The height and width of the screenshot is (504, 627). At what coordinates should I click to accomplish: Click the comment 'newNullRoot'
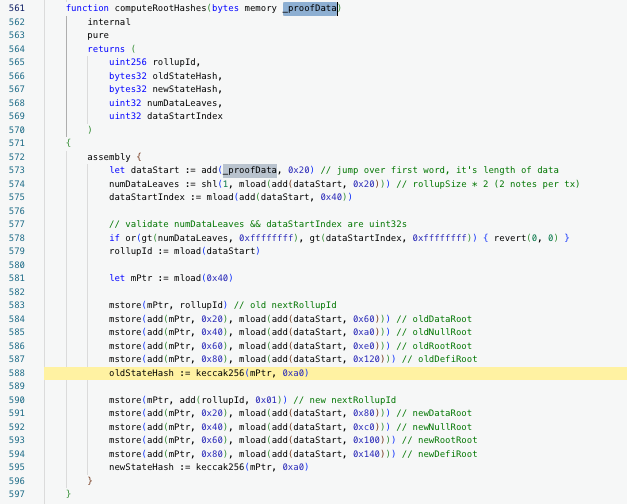[x=442, y=427]
